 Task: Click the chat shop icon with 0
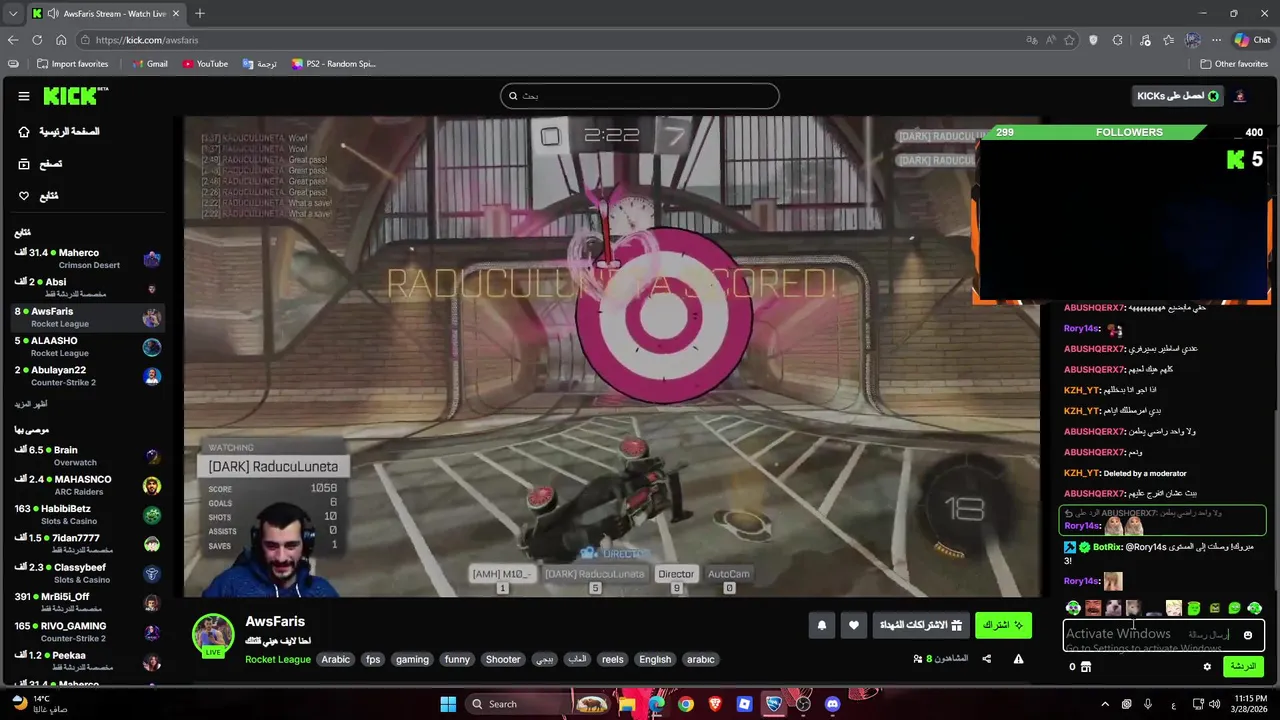[1080, 667]
